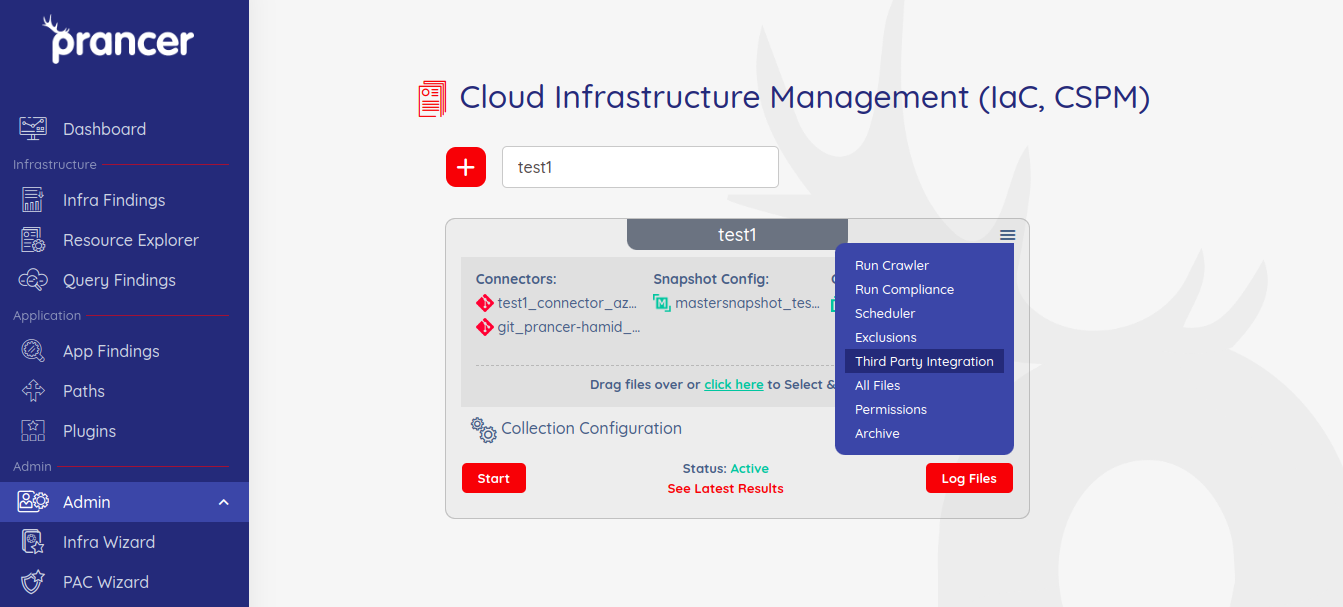Click the Start button
The width and height of the screenshot is (1343, 607).
click(494, 478)
